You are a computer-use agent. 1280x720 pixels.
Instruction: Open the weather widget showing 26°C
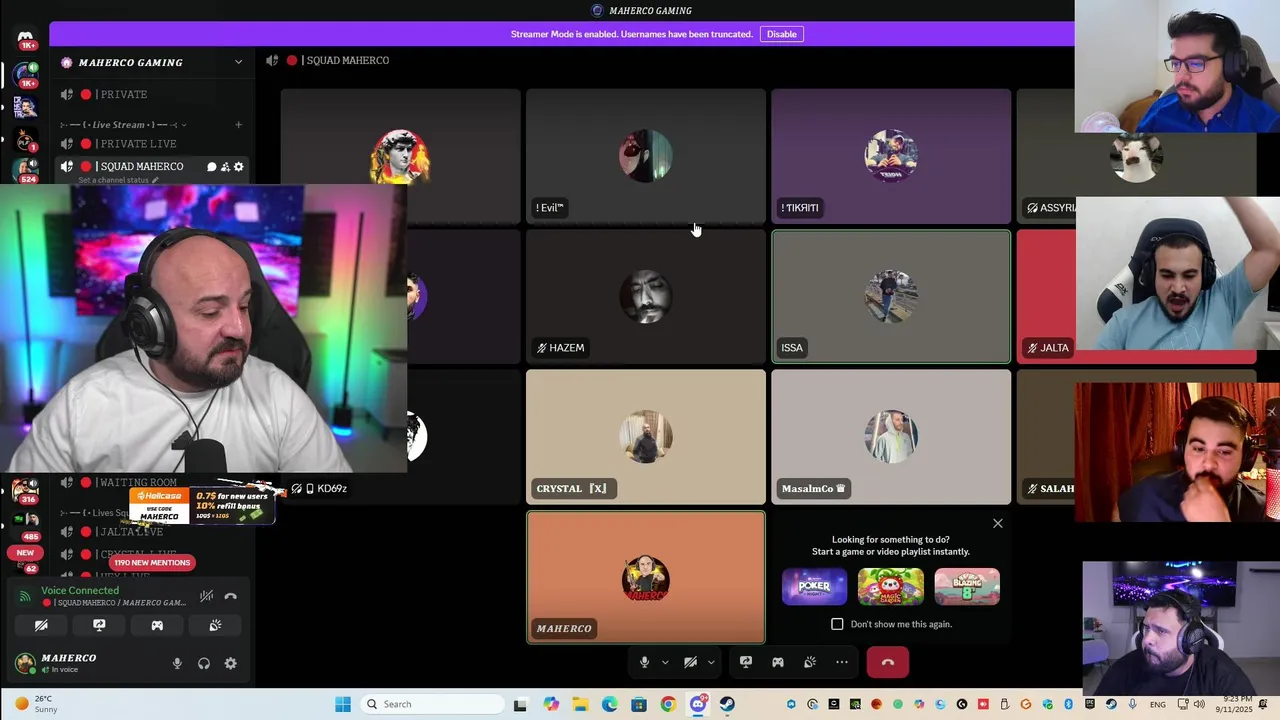[x=34, y=704]
